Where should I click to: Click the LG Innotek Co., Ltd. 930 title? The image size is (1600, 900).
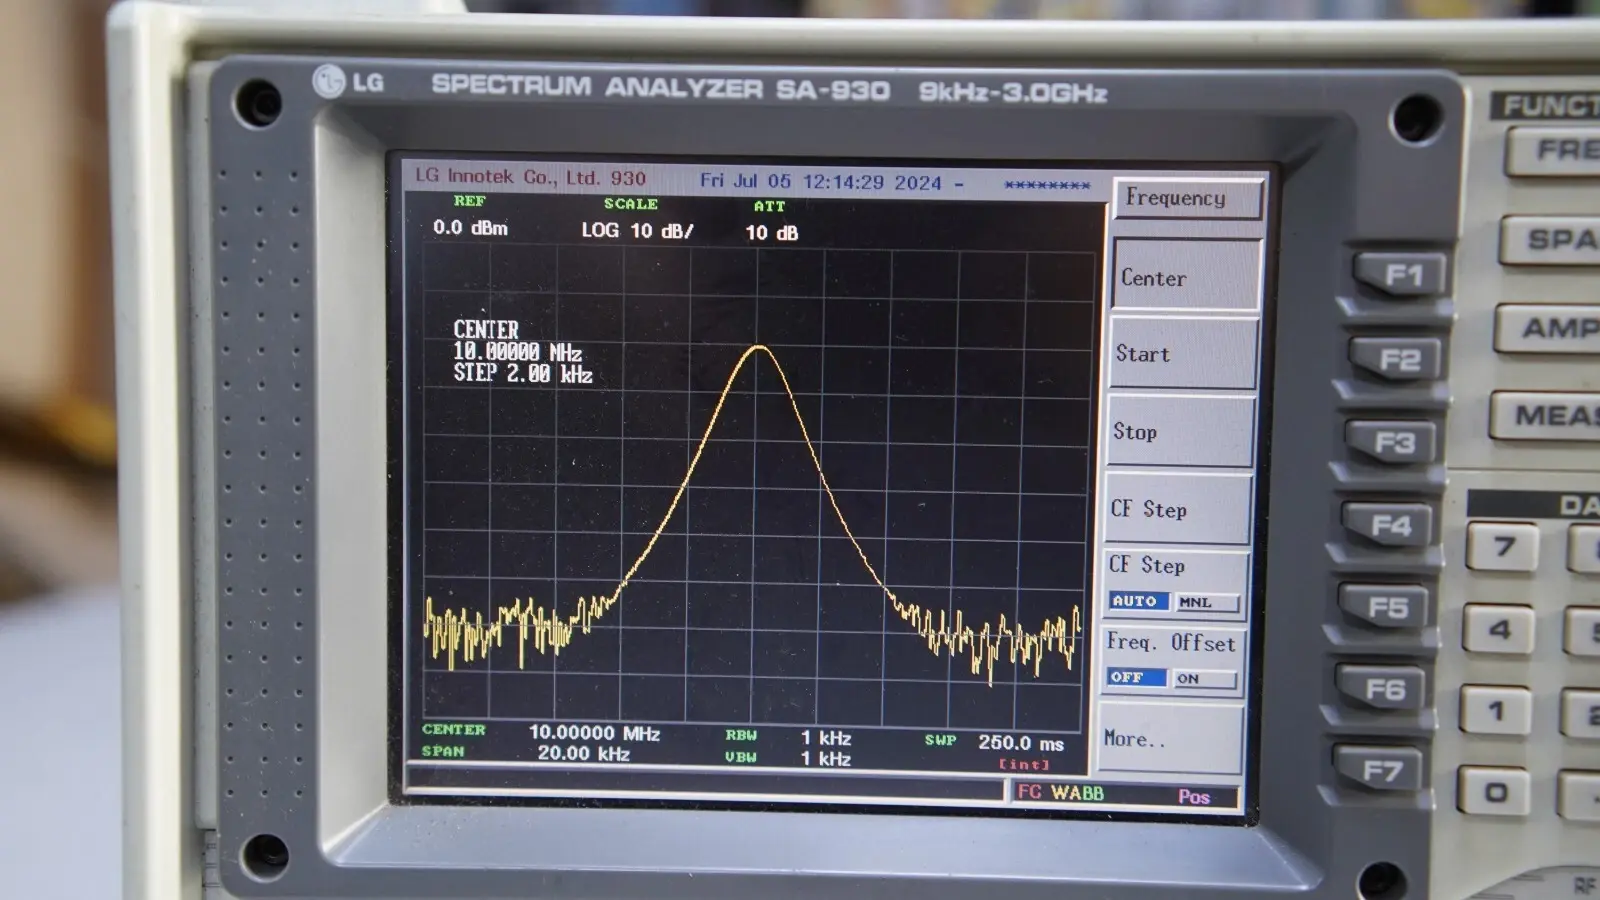[x=530, y=177]
